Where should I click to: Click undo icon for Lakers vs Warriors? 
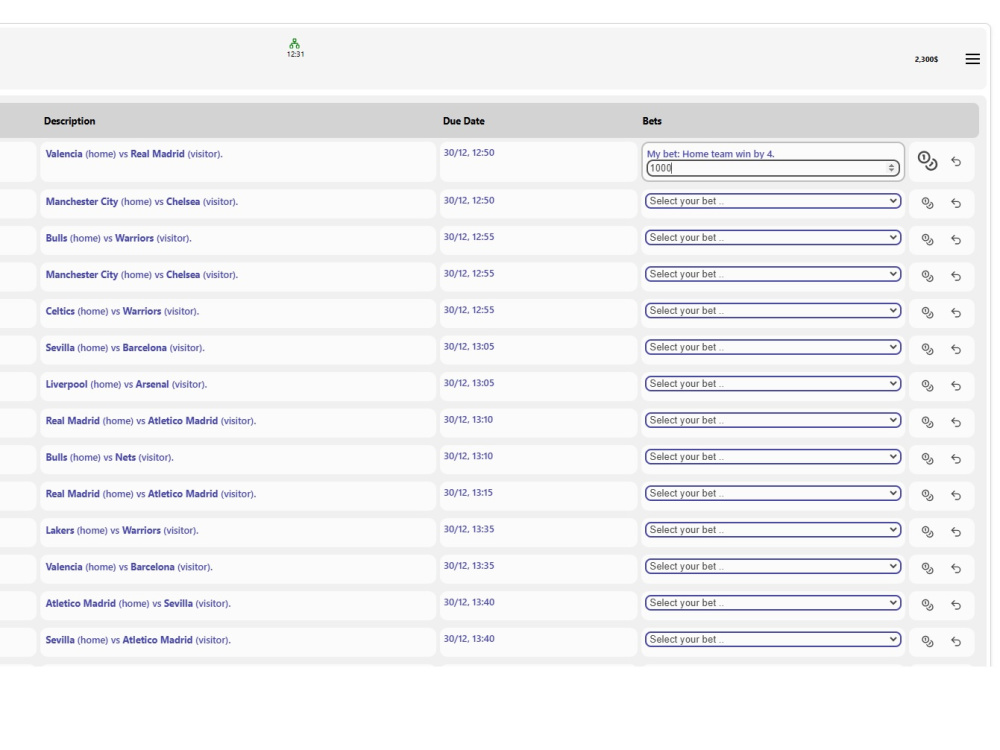coord(955,531)
